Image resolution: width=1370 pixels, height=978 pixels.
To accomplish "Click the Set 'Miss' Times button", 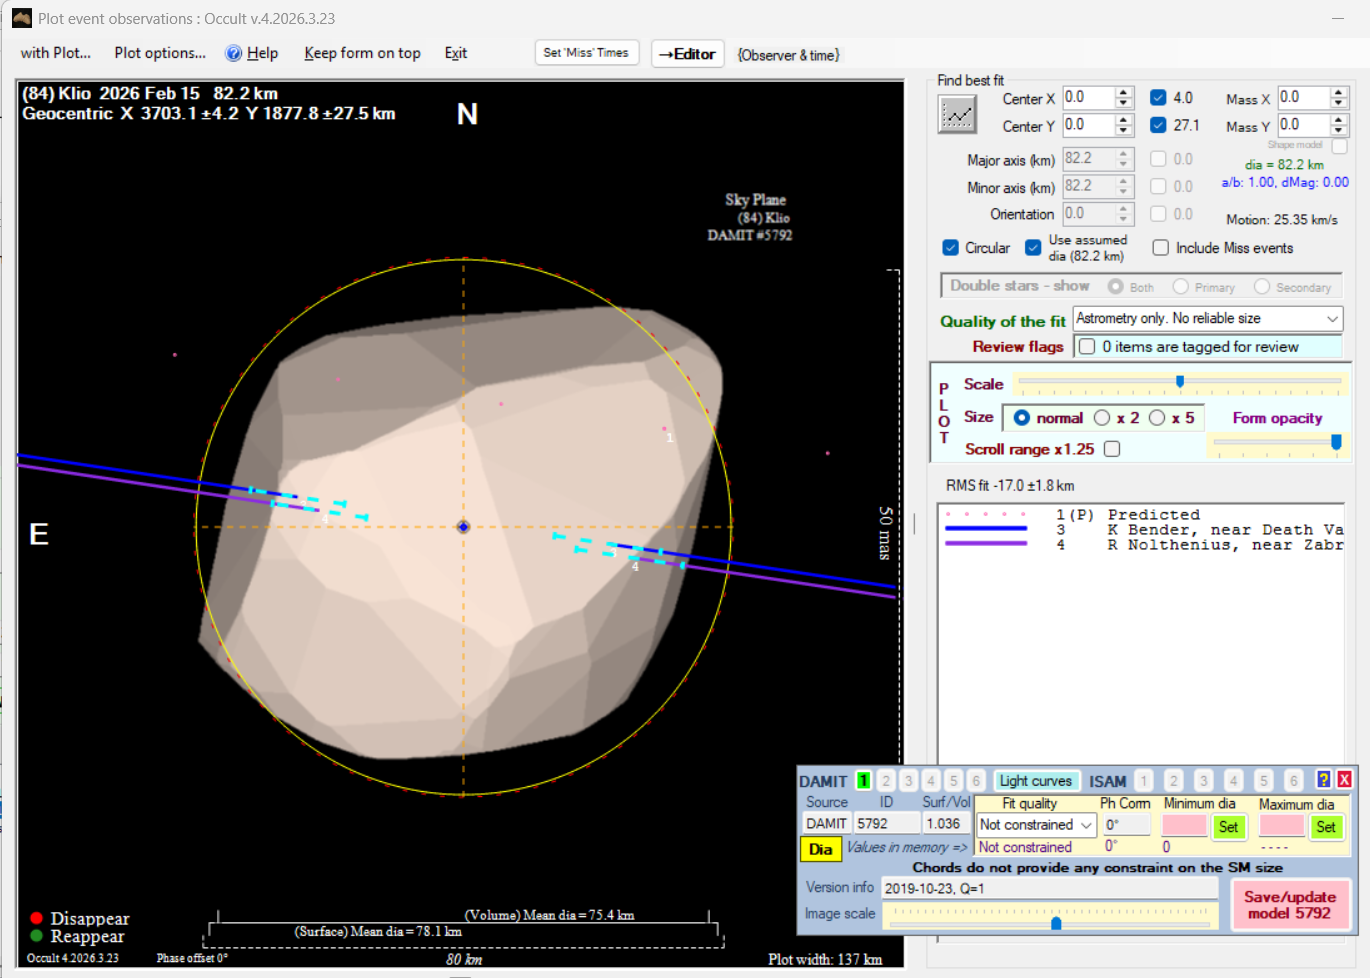I will coord(586,53).
